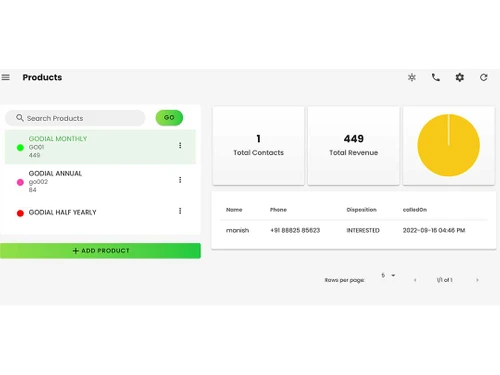The image size is (500, 375).
Task: Select the GODIAL ANNUAL product
Action: (x=100, y=181)
